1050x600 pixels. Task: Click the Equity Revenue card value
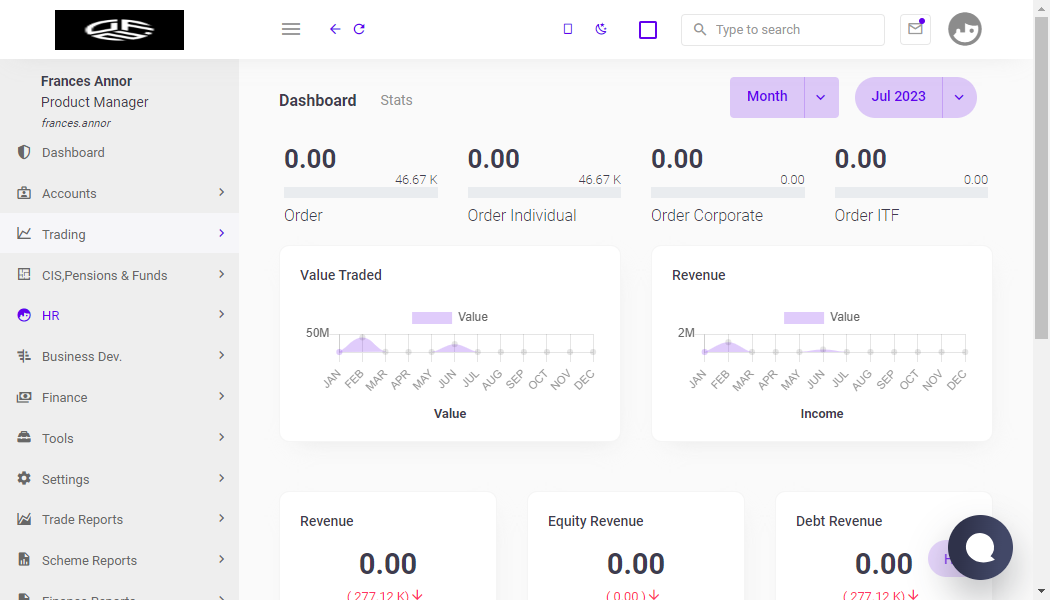635,564
